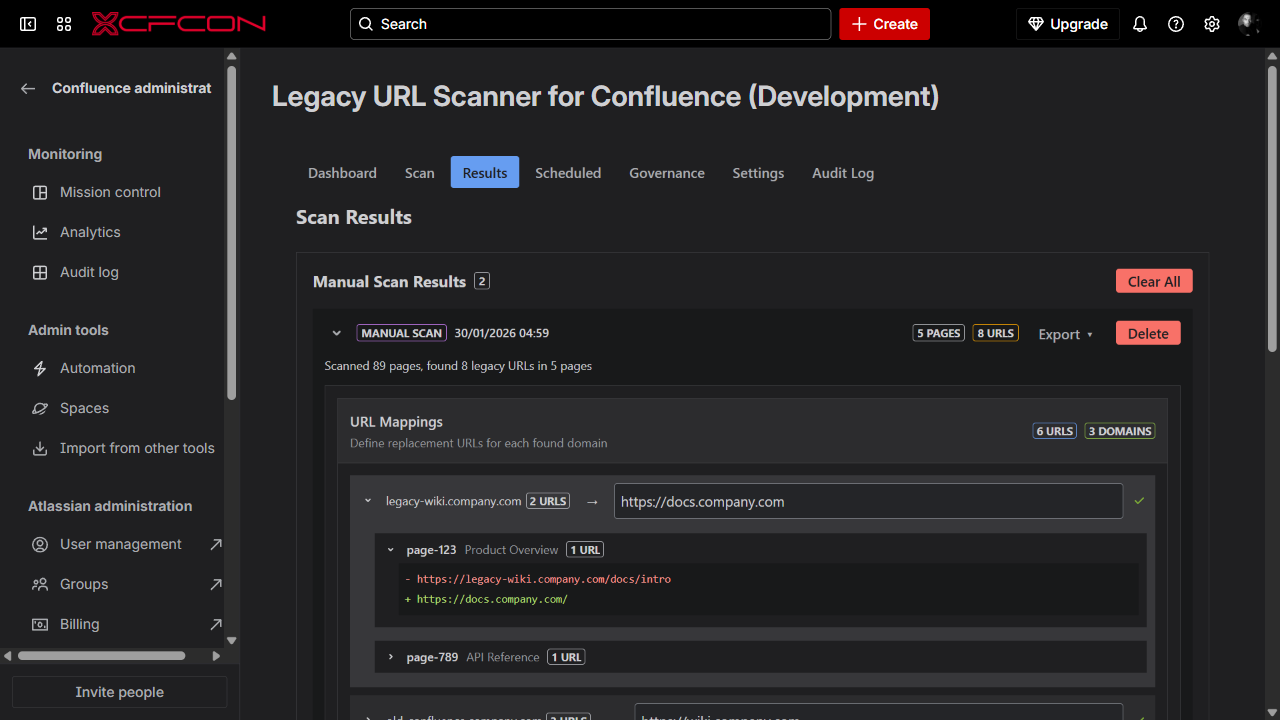Screen dimensions: 1280x720
Task: Click the Upgrade button
Action: point(1068,24)
